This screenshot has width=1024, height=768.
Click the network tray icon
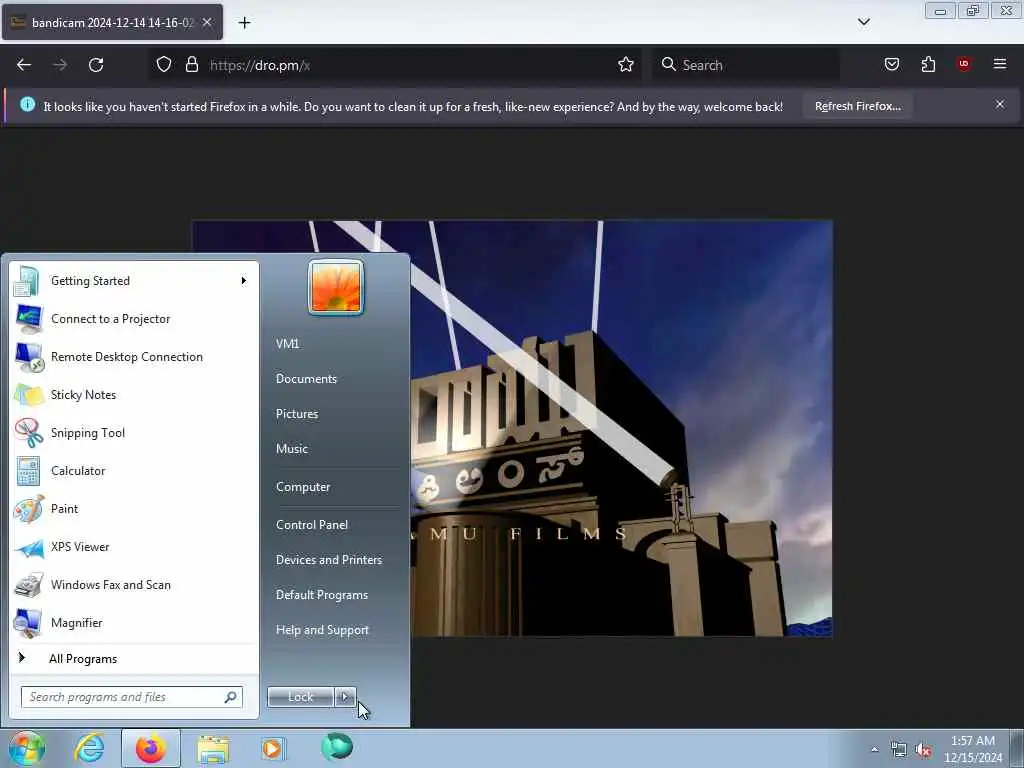[899, 750]
